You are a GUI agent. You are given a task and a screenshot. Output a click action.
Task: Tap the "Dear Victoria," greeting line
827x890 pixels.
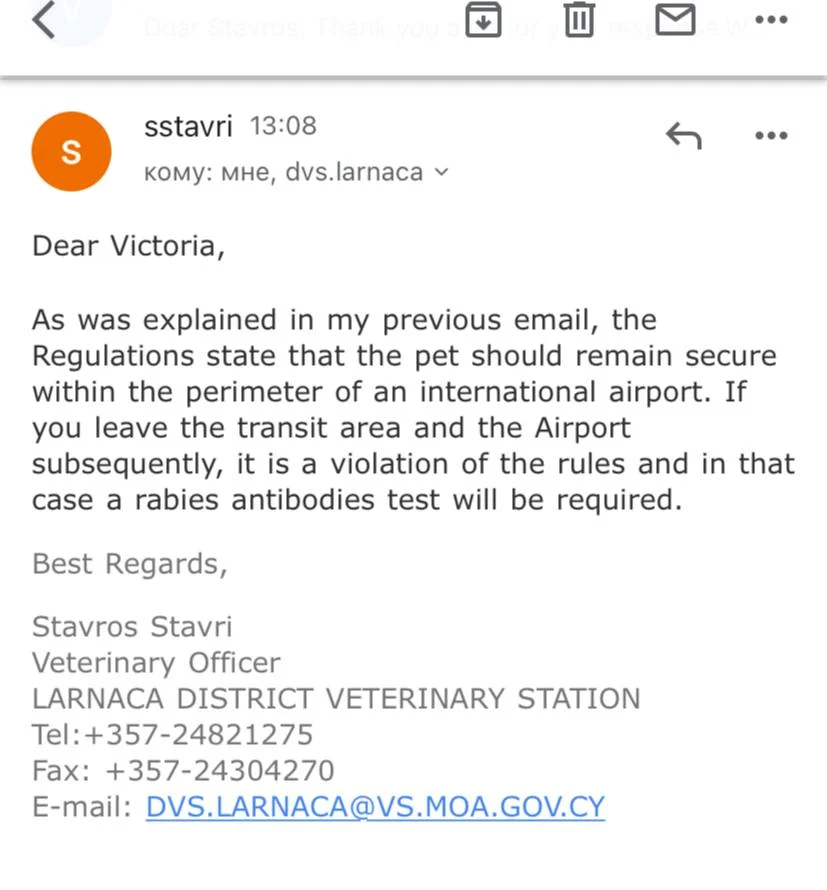(129, 246)
